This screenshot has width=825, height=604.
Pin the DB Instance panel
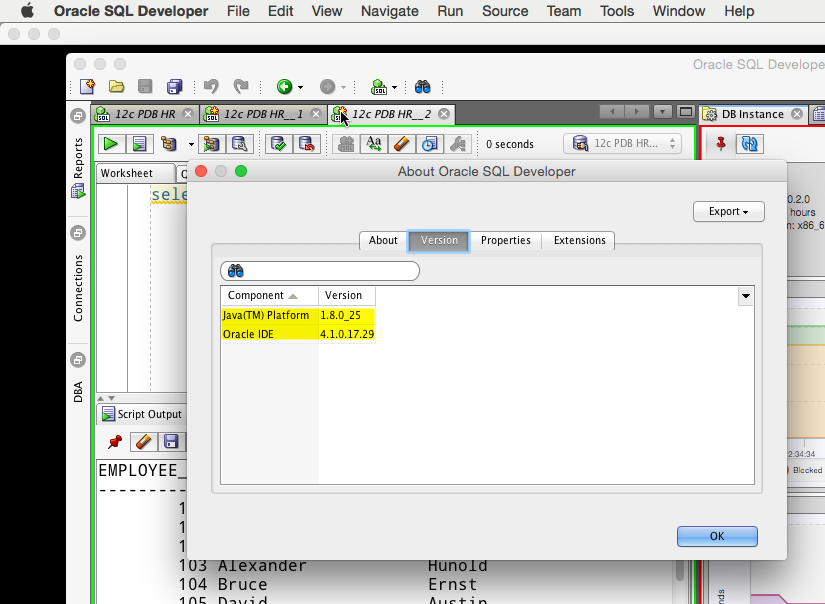pyautogui.click(x=721, y=144)
